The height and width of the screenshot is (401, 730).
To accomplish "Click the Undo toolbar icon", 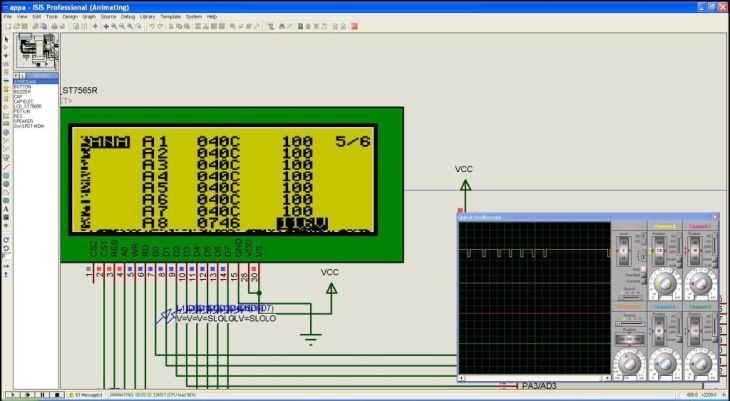I will coord(152,27).
